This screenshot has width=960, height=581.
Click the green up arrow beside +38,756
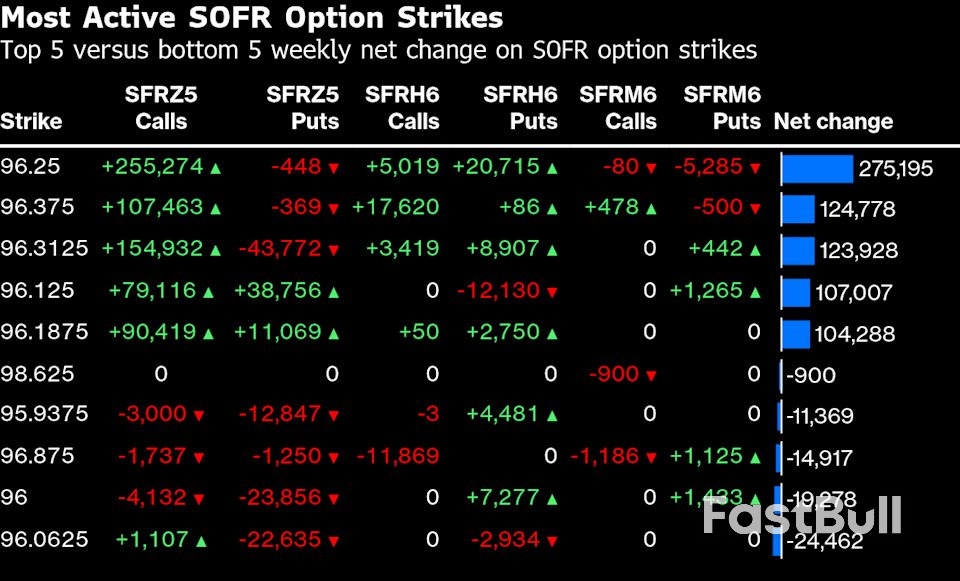click(x=334, y=292)
